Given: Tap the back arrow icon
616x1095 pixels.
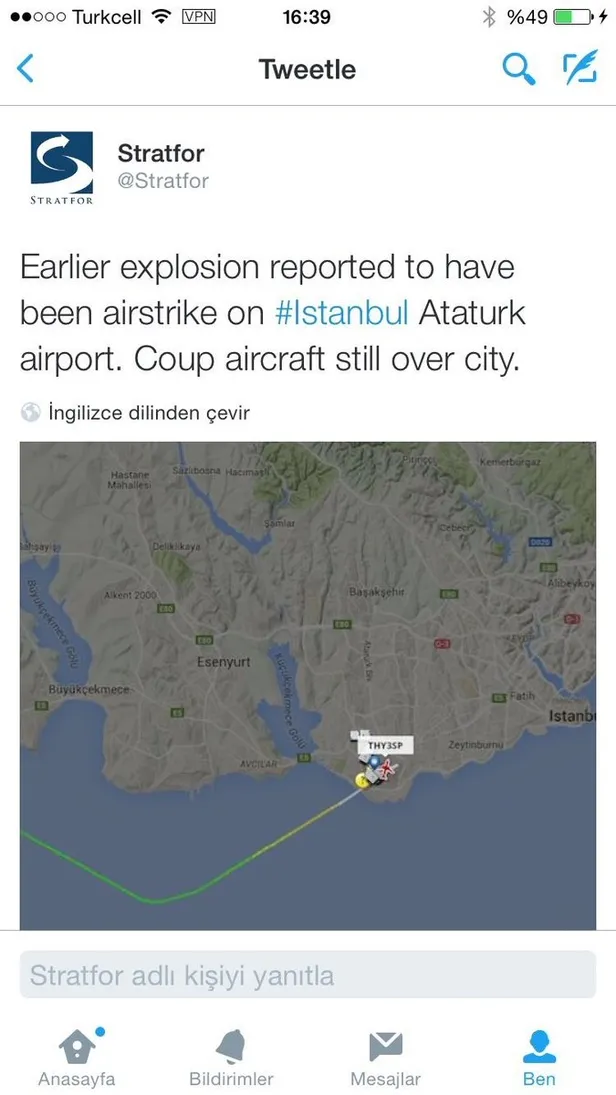Looking at the screenshot, I should 26,68.
